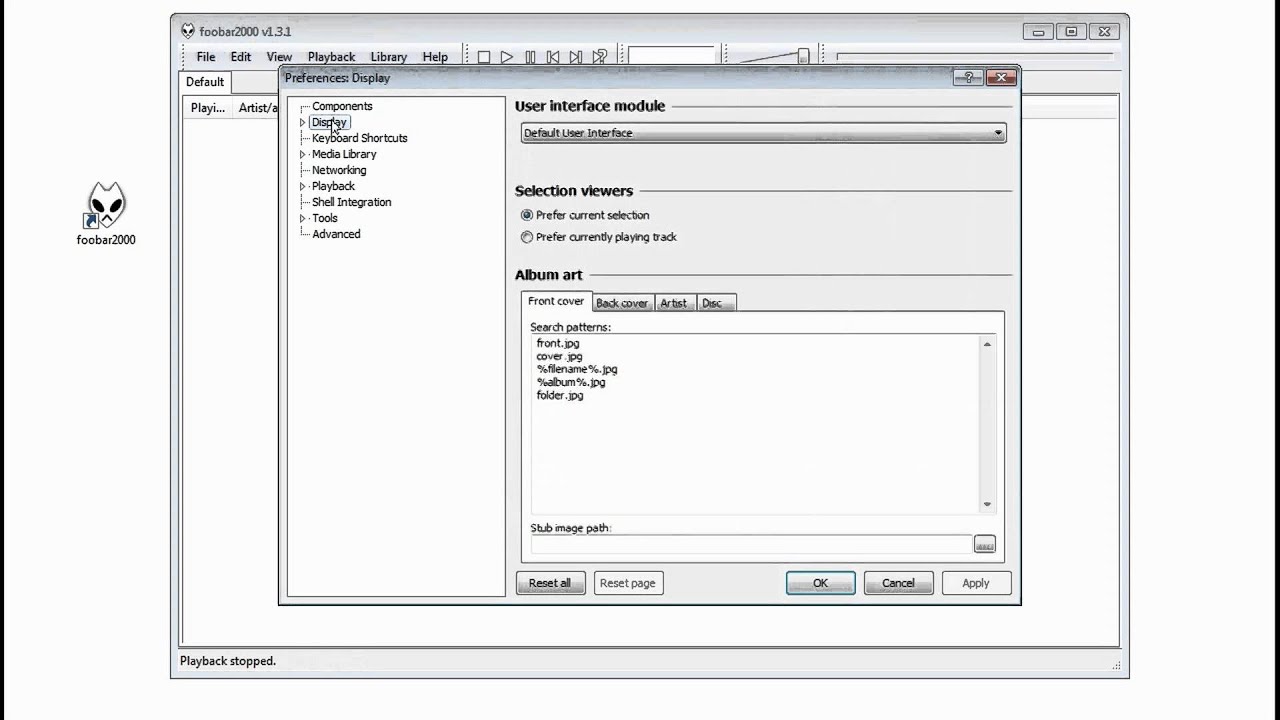Click the Cancel button
Screen dimensions: 1280x720
point(898,583)
